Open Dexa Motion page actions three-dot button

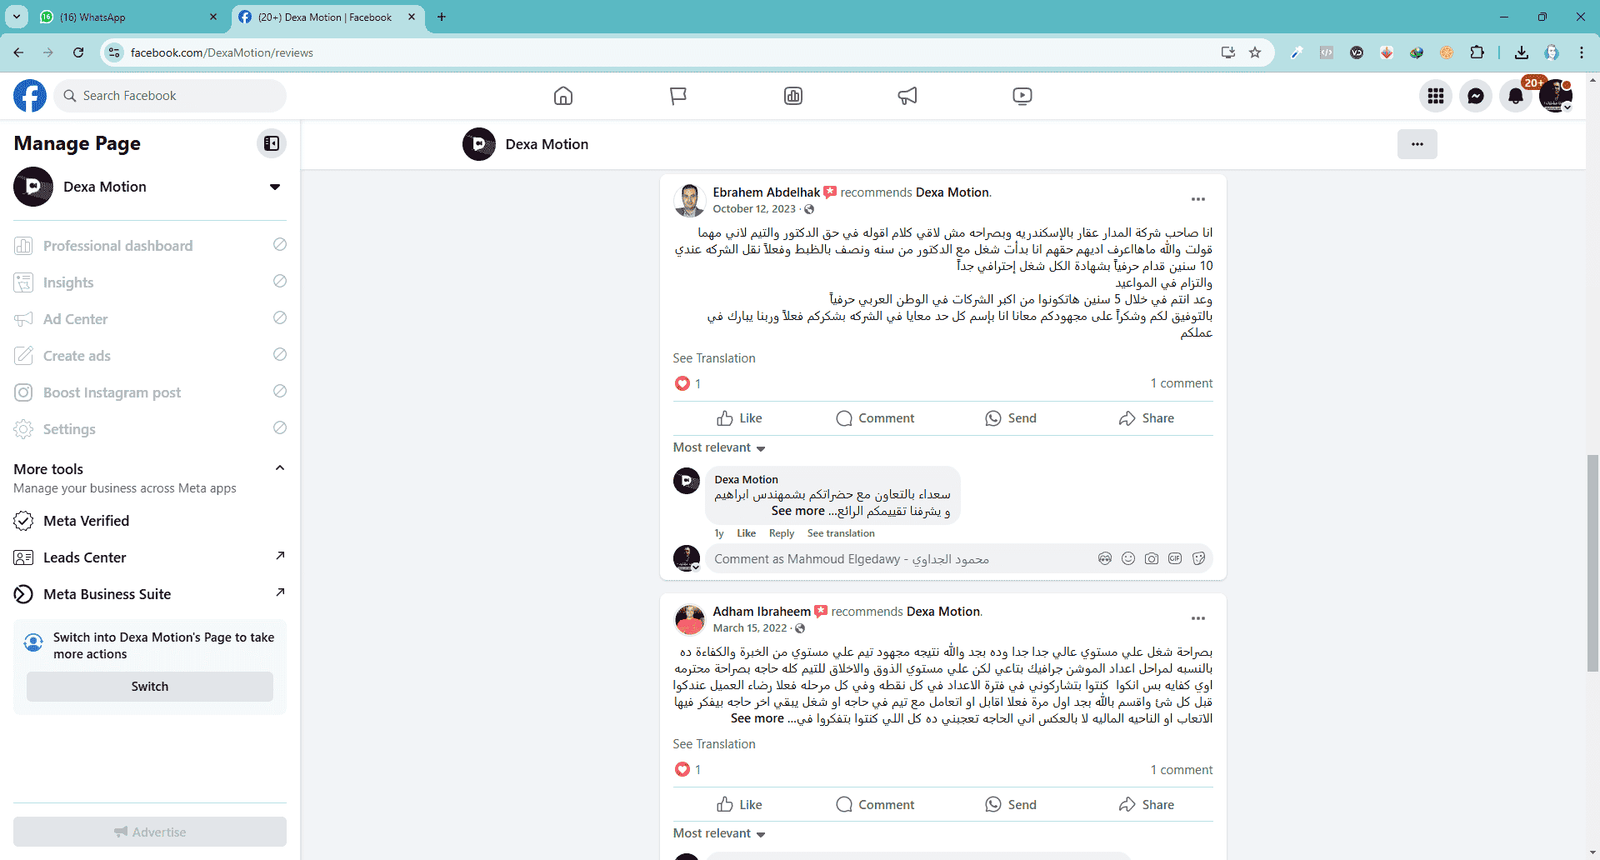(1417, 144)
